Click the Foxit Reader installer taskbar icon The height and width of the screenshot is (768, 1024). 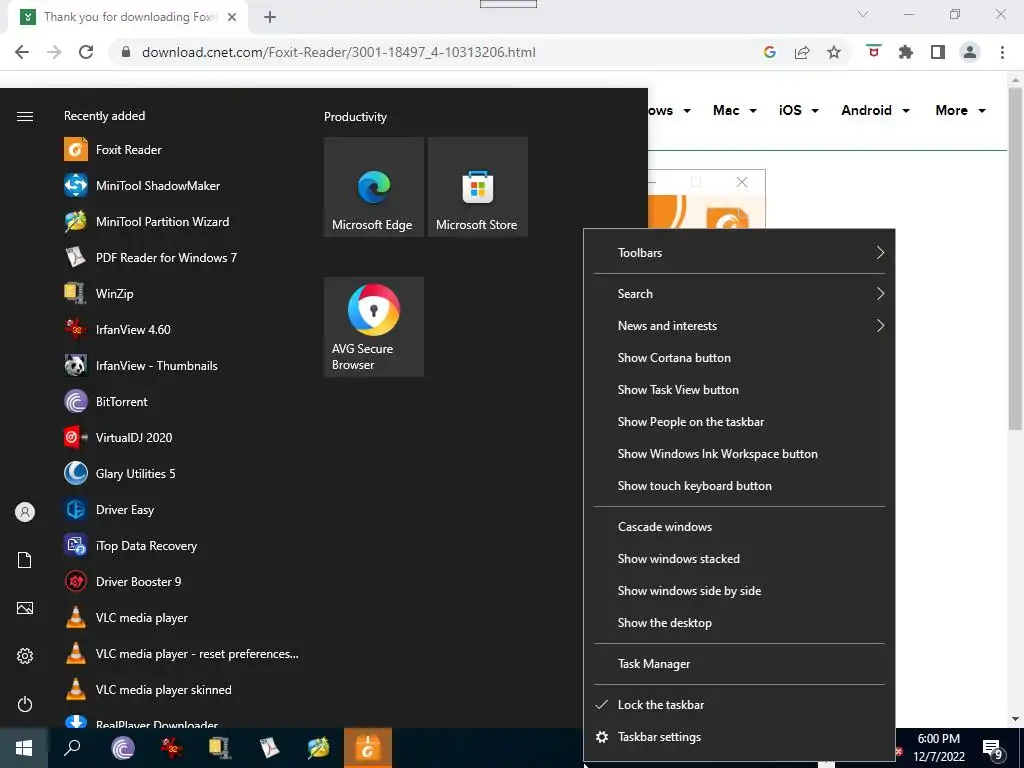(x=368, y=748)
